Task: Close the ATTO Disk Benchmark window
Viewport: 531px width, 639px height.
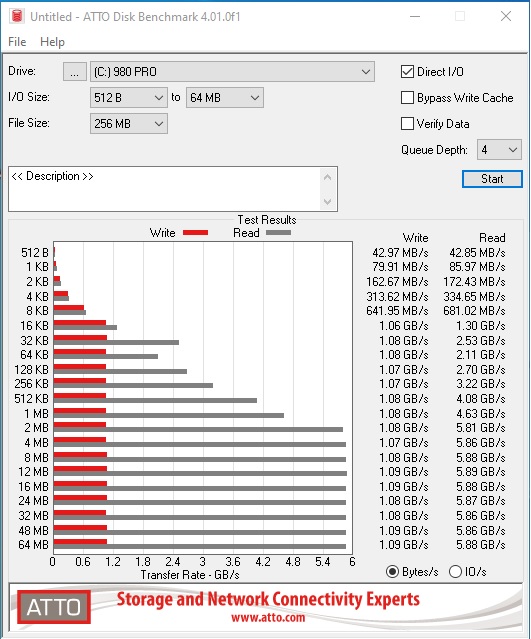Action: point(506,16)
